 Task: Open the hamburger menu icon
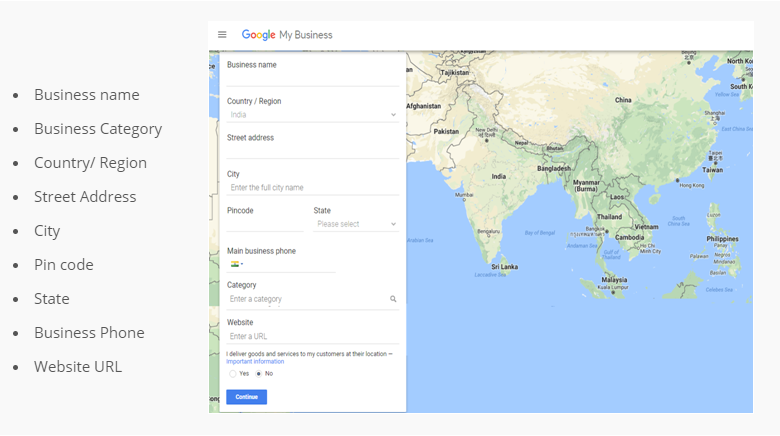(x=222, y=35)
